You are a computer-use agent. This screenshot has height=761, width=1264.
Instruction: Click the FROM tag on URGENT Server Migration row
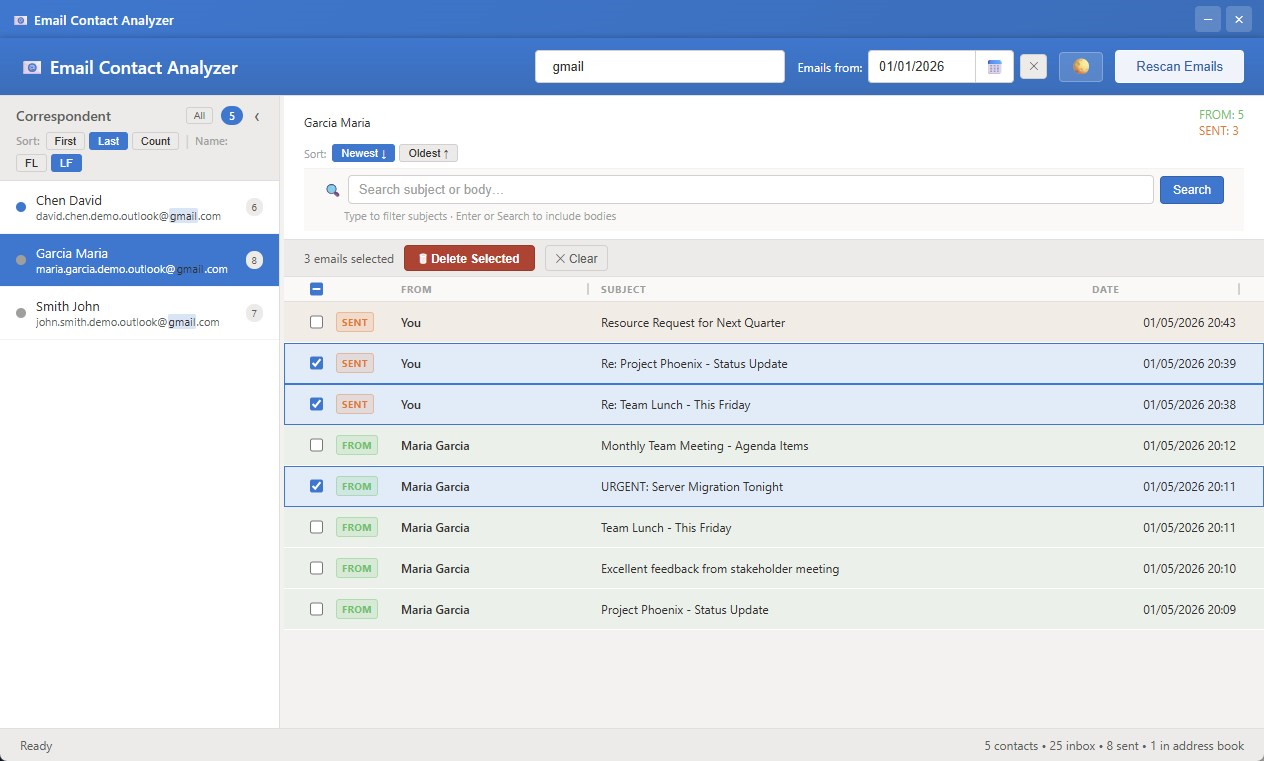point(356,486)
